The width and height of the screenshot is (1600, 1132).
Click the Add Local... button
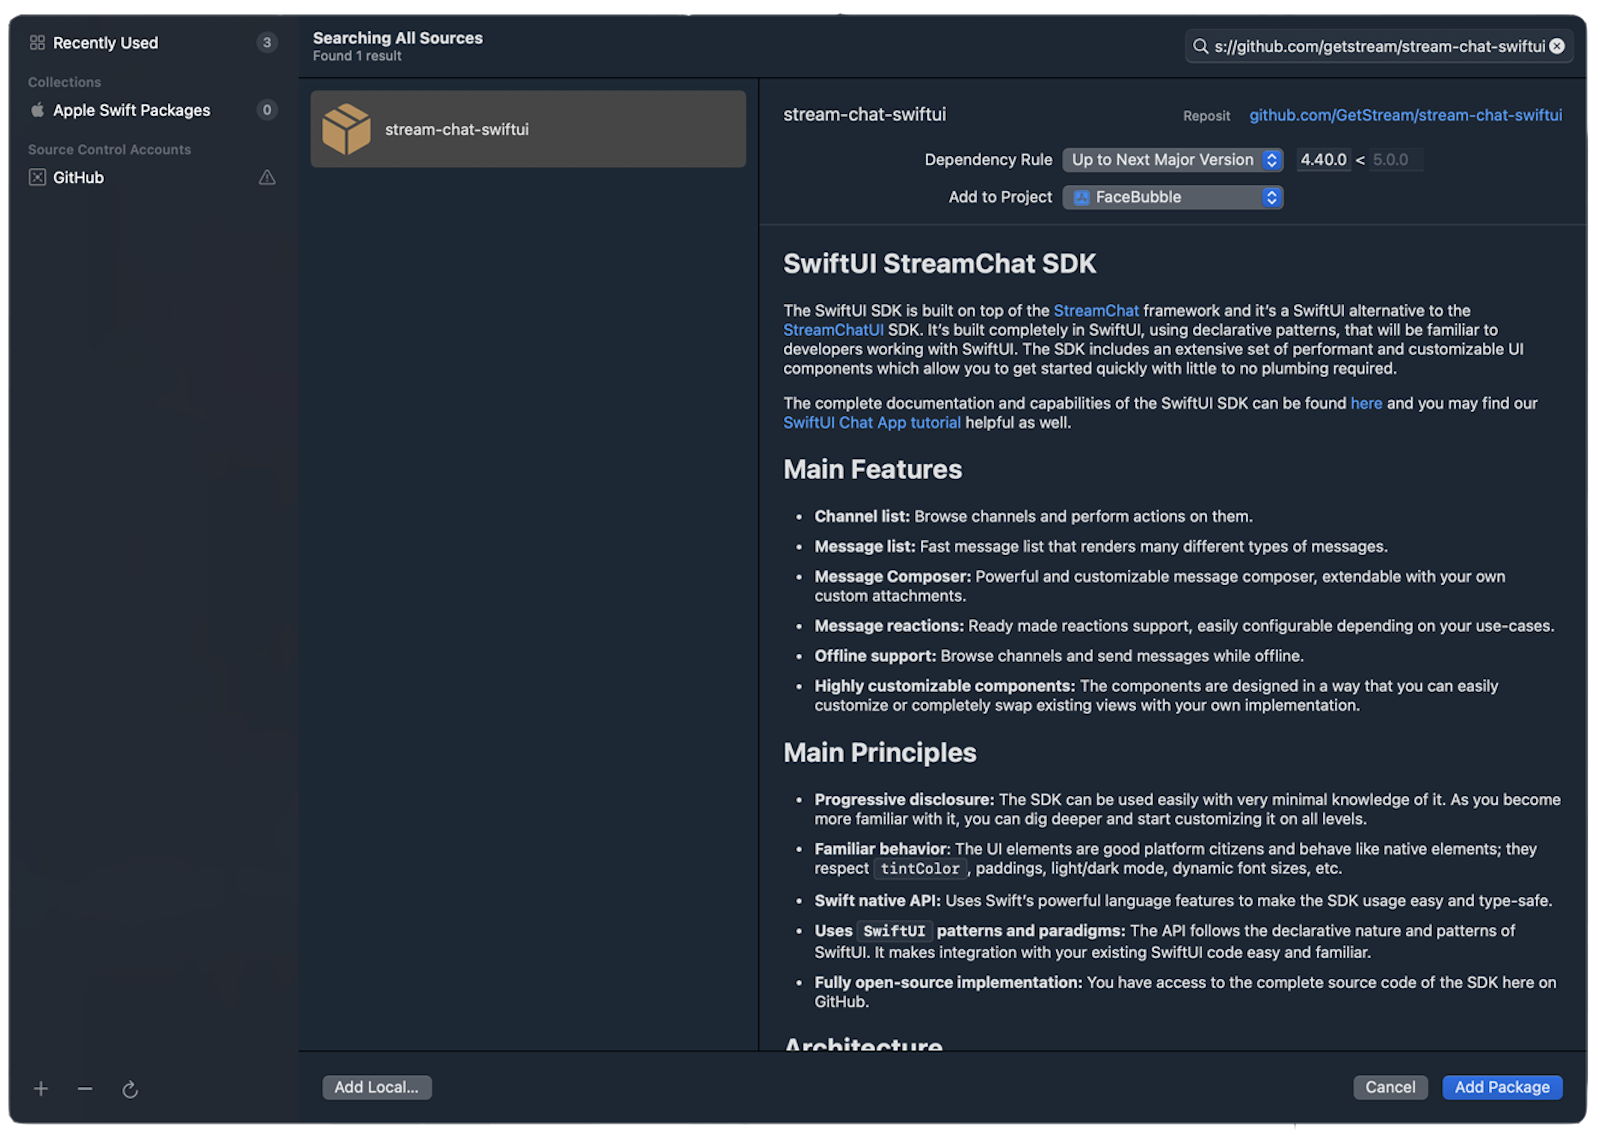376,1087
